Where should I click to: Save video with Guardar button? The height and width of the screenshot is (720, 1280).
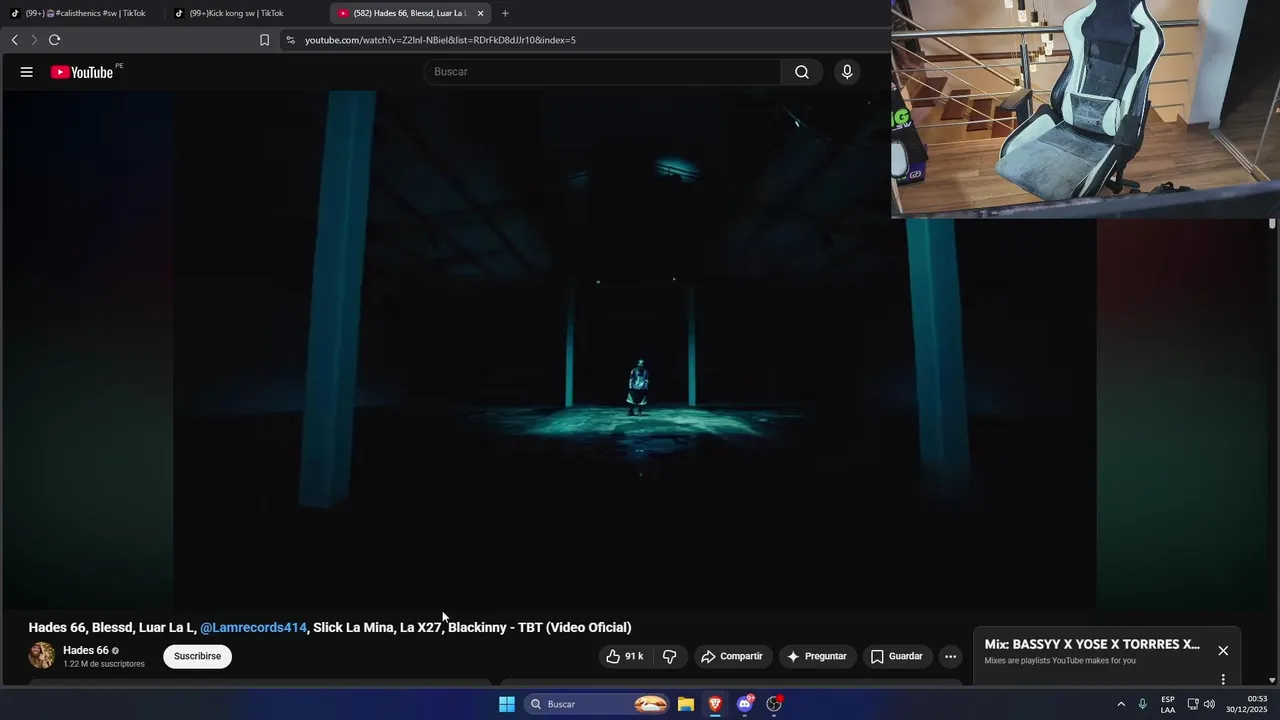click(x=897, y=656)
